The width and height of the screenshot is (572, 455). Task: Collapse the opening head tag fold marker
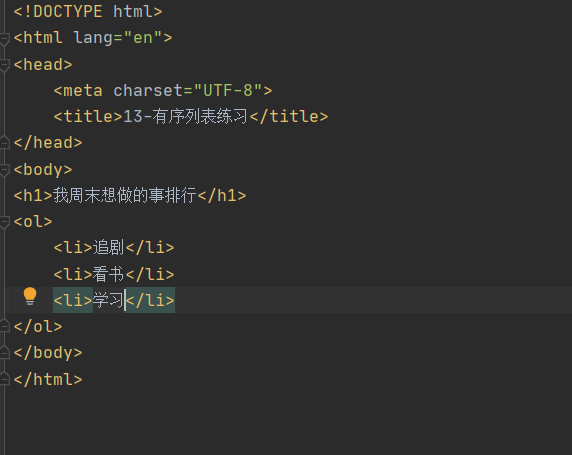click(4, 66)
